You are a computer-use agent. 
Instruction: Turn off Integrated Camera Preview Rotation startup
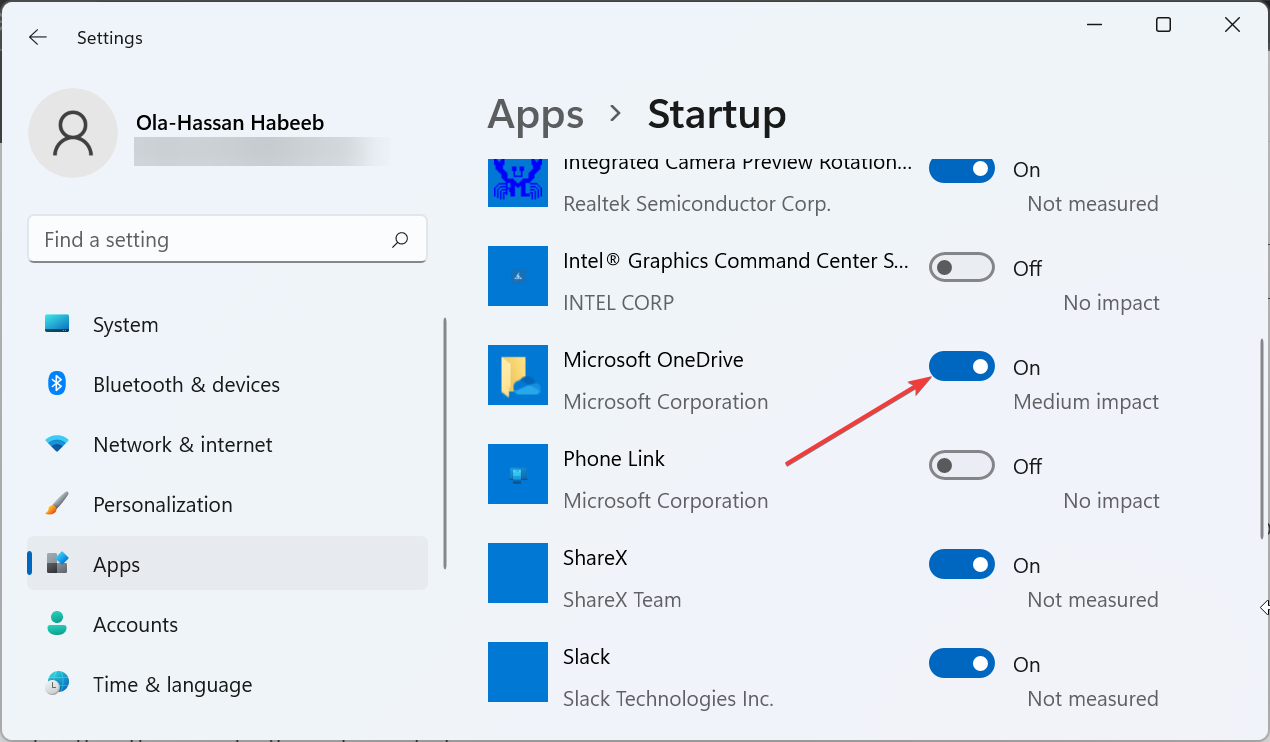(962, 169)
